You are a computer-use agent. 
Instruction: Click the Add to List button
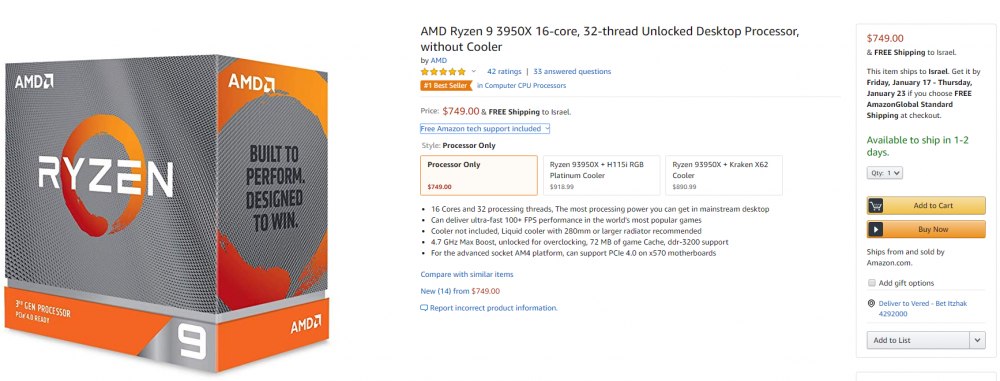click(918, 340)
